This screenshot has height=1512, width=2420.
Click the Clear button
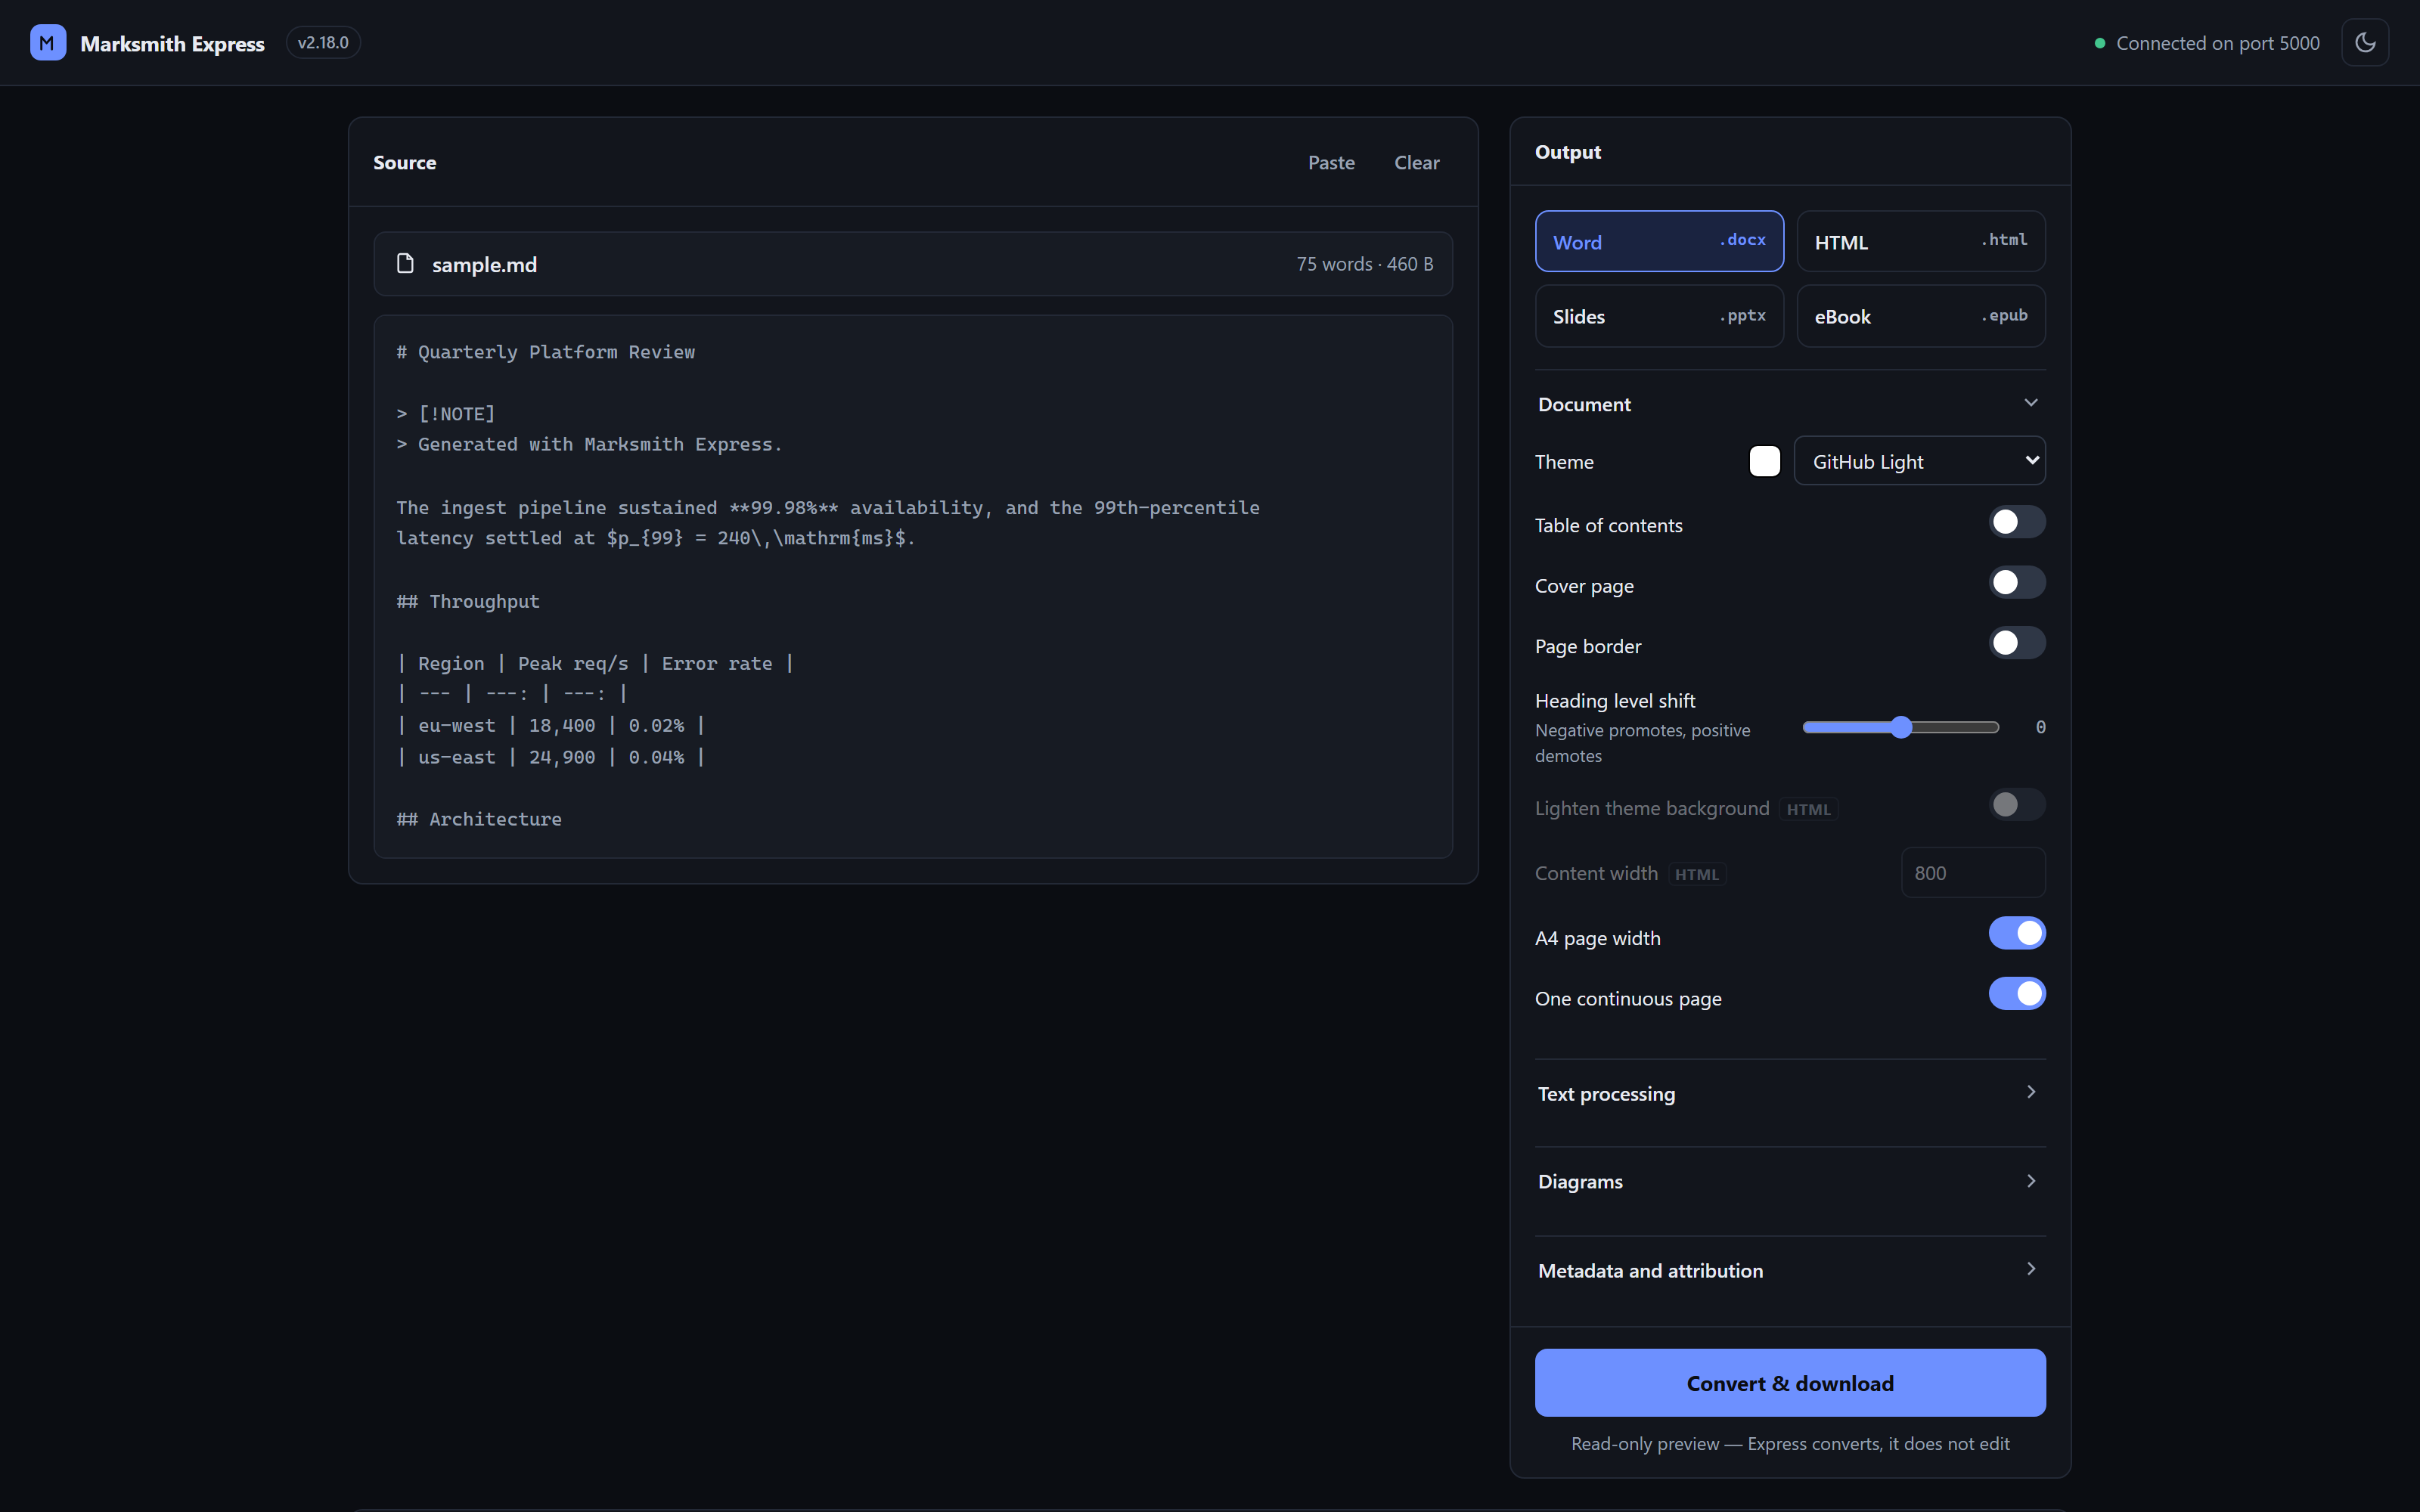coord(1416,162)
